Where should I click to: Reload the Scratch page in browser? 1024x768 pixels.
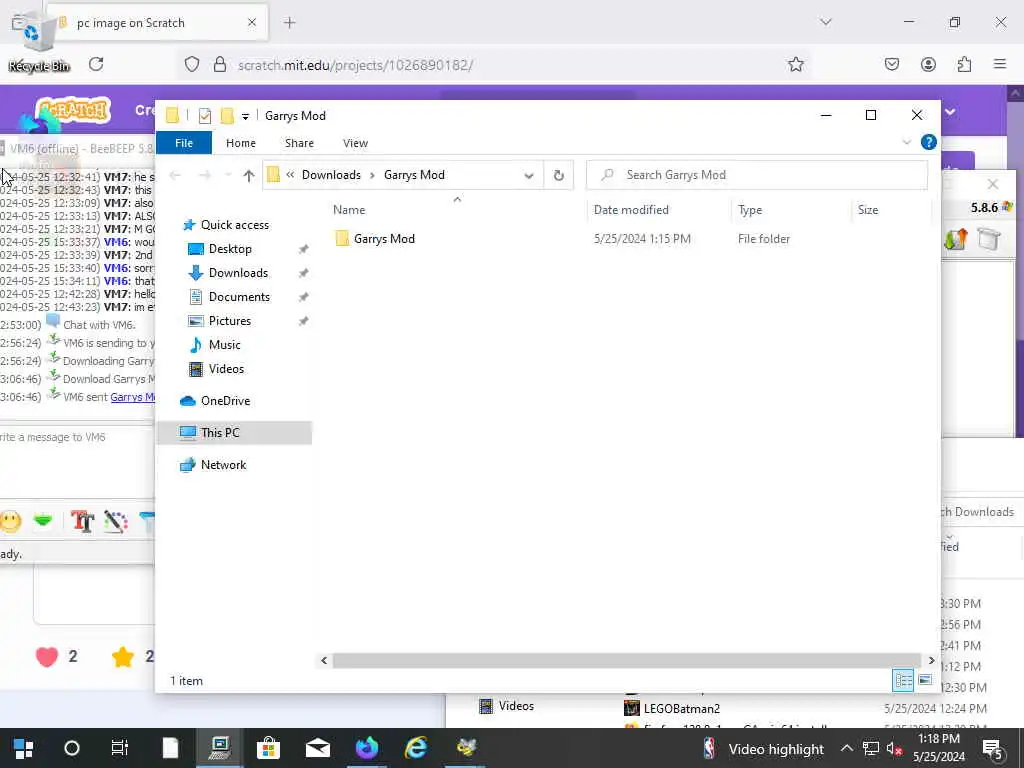[x=96, y=64]
